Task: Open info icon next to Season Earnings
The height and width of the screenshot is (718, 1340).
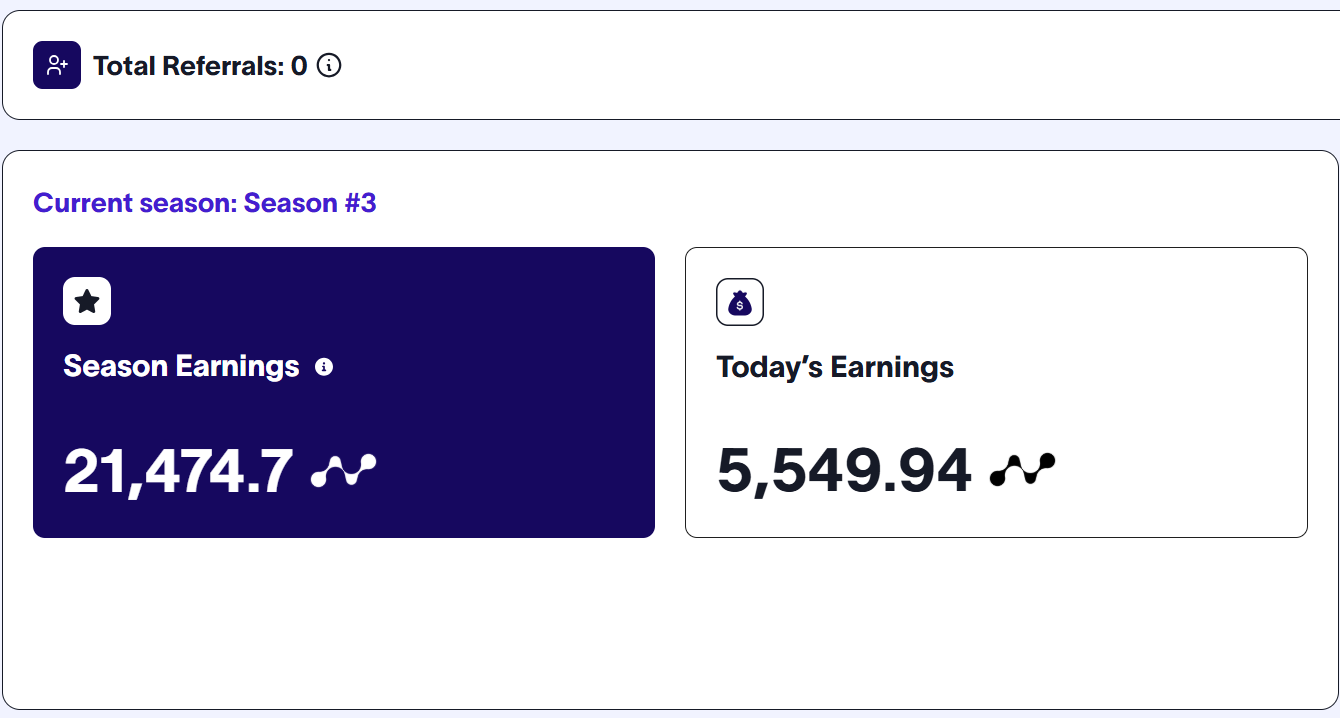Action: click(x=324, y=367)
